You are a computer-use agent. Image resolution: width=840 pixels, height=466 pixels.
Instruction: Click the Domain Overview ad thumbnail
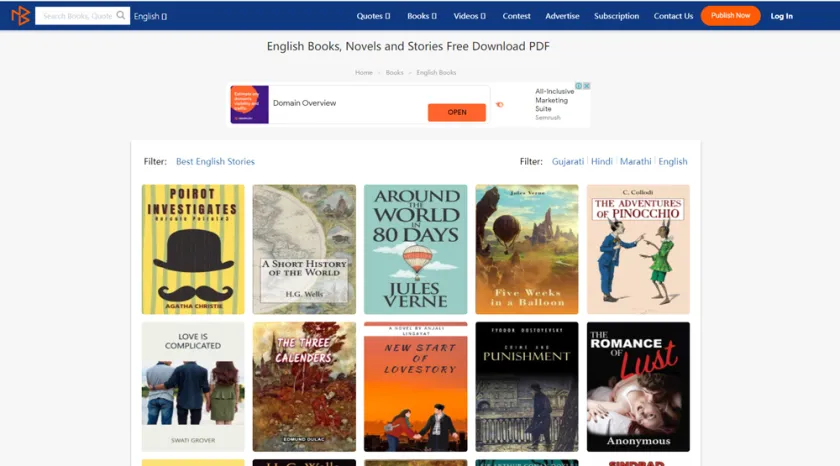point(250,104)
